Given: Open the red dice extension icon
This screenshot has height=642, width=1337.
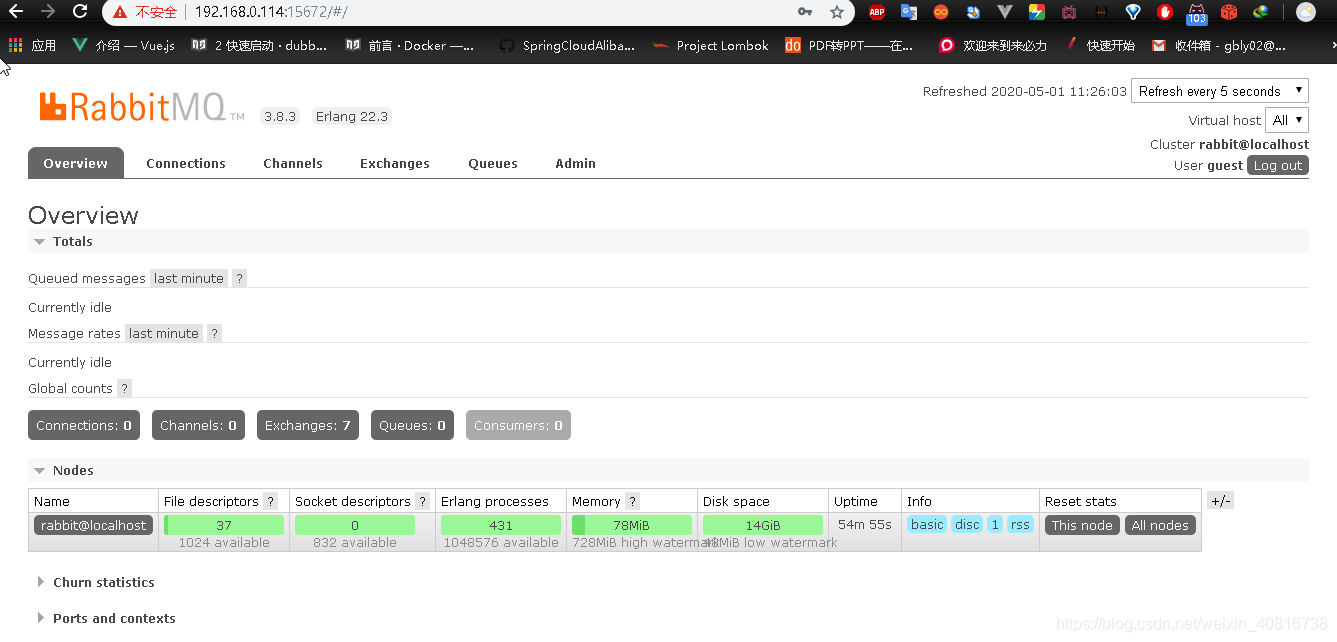Looking at the screenshot, I should [1229, 12].
